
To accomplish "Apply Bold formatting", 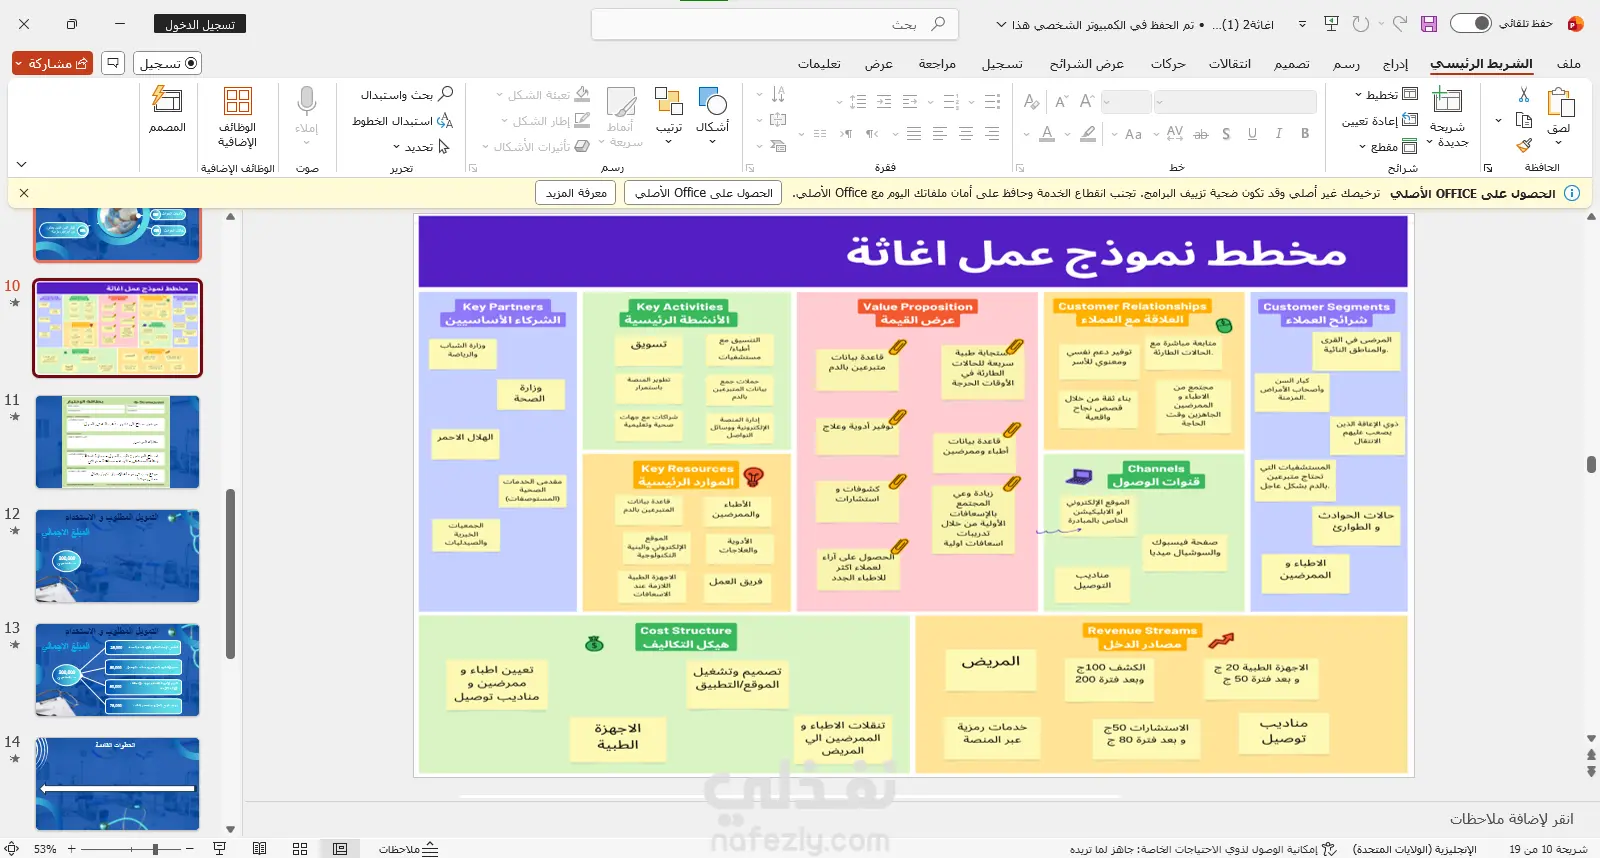I will (1305, 134).
